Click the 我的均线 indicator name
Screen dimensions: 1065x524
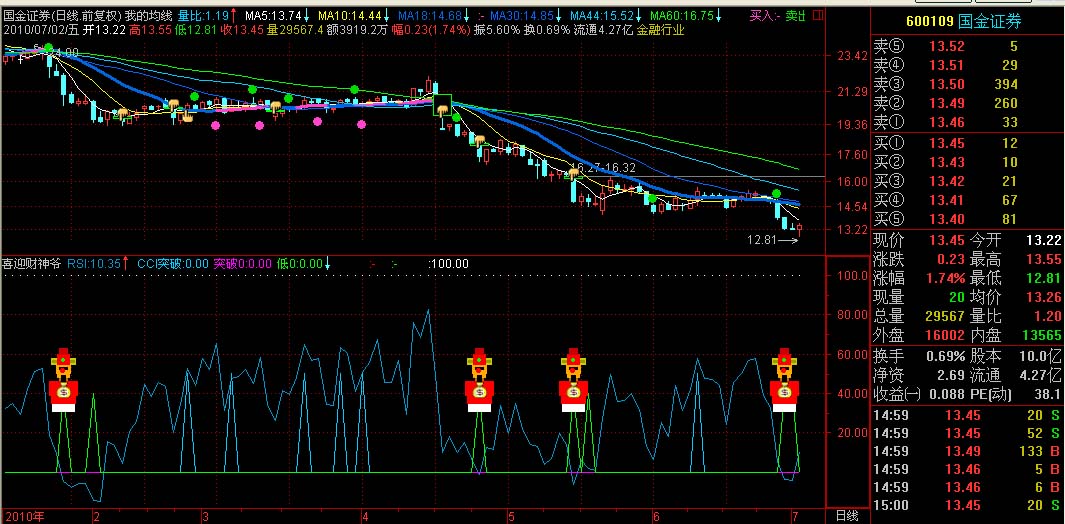pyautogui.click(x=149, y=14)
